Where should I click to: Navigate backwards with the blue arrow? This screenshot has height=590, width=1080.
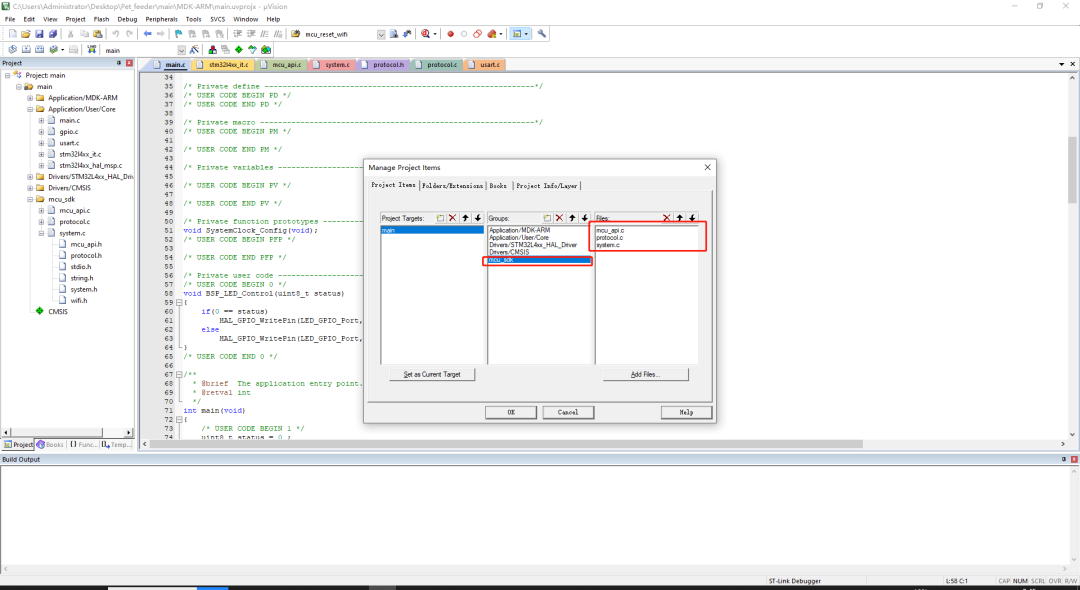(x=147, y=34)
